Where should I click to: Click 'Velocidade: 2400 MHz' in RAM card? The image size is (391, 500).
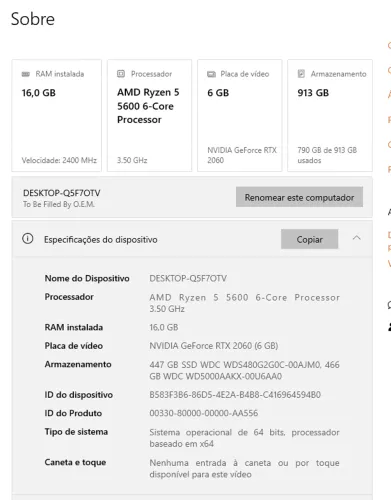point(59,160)
